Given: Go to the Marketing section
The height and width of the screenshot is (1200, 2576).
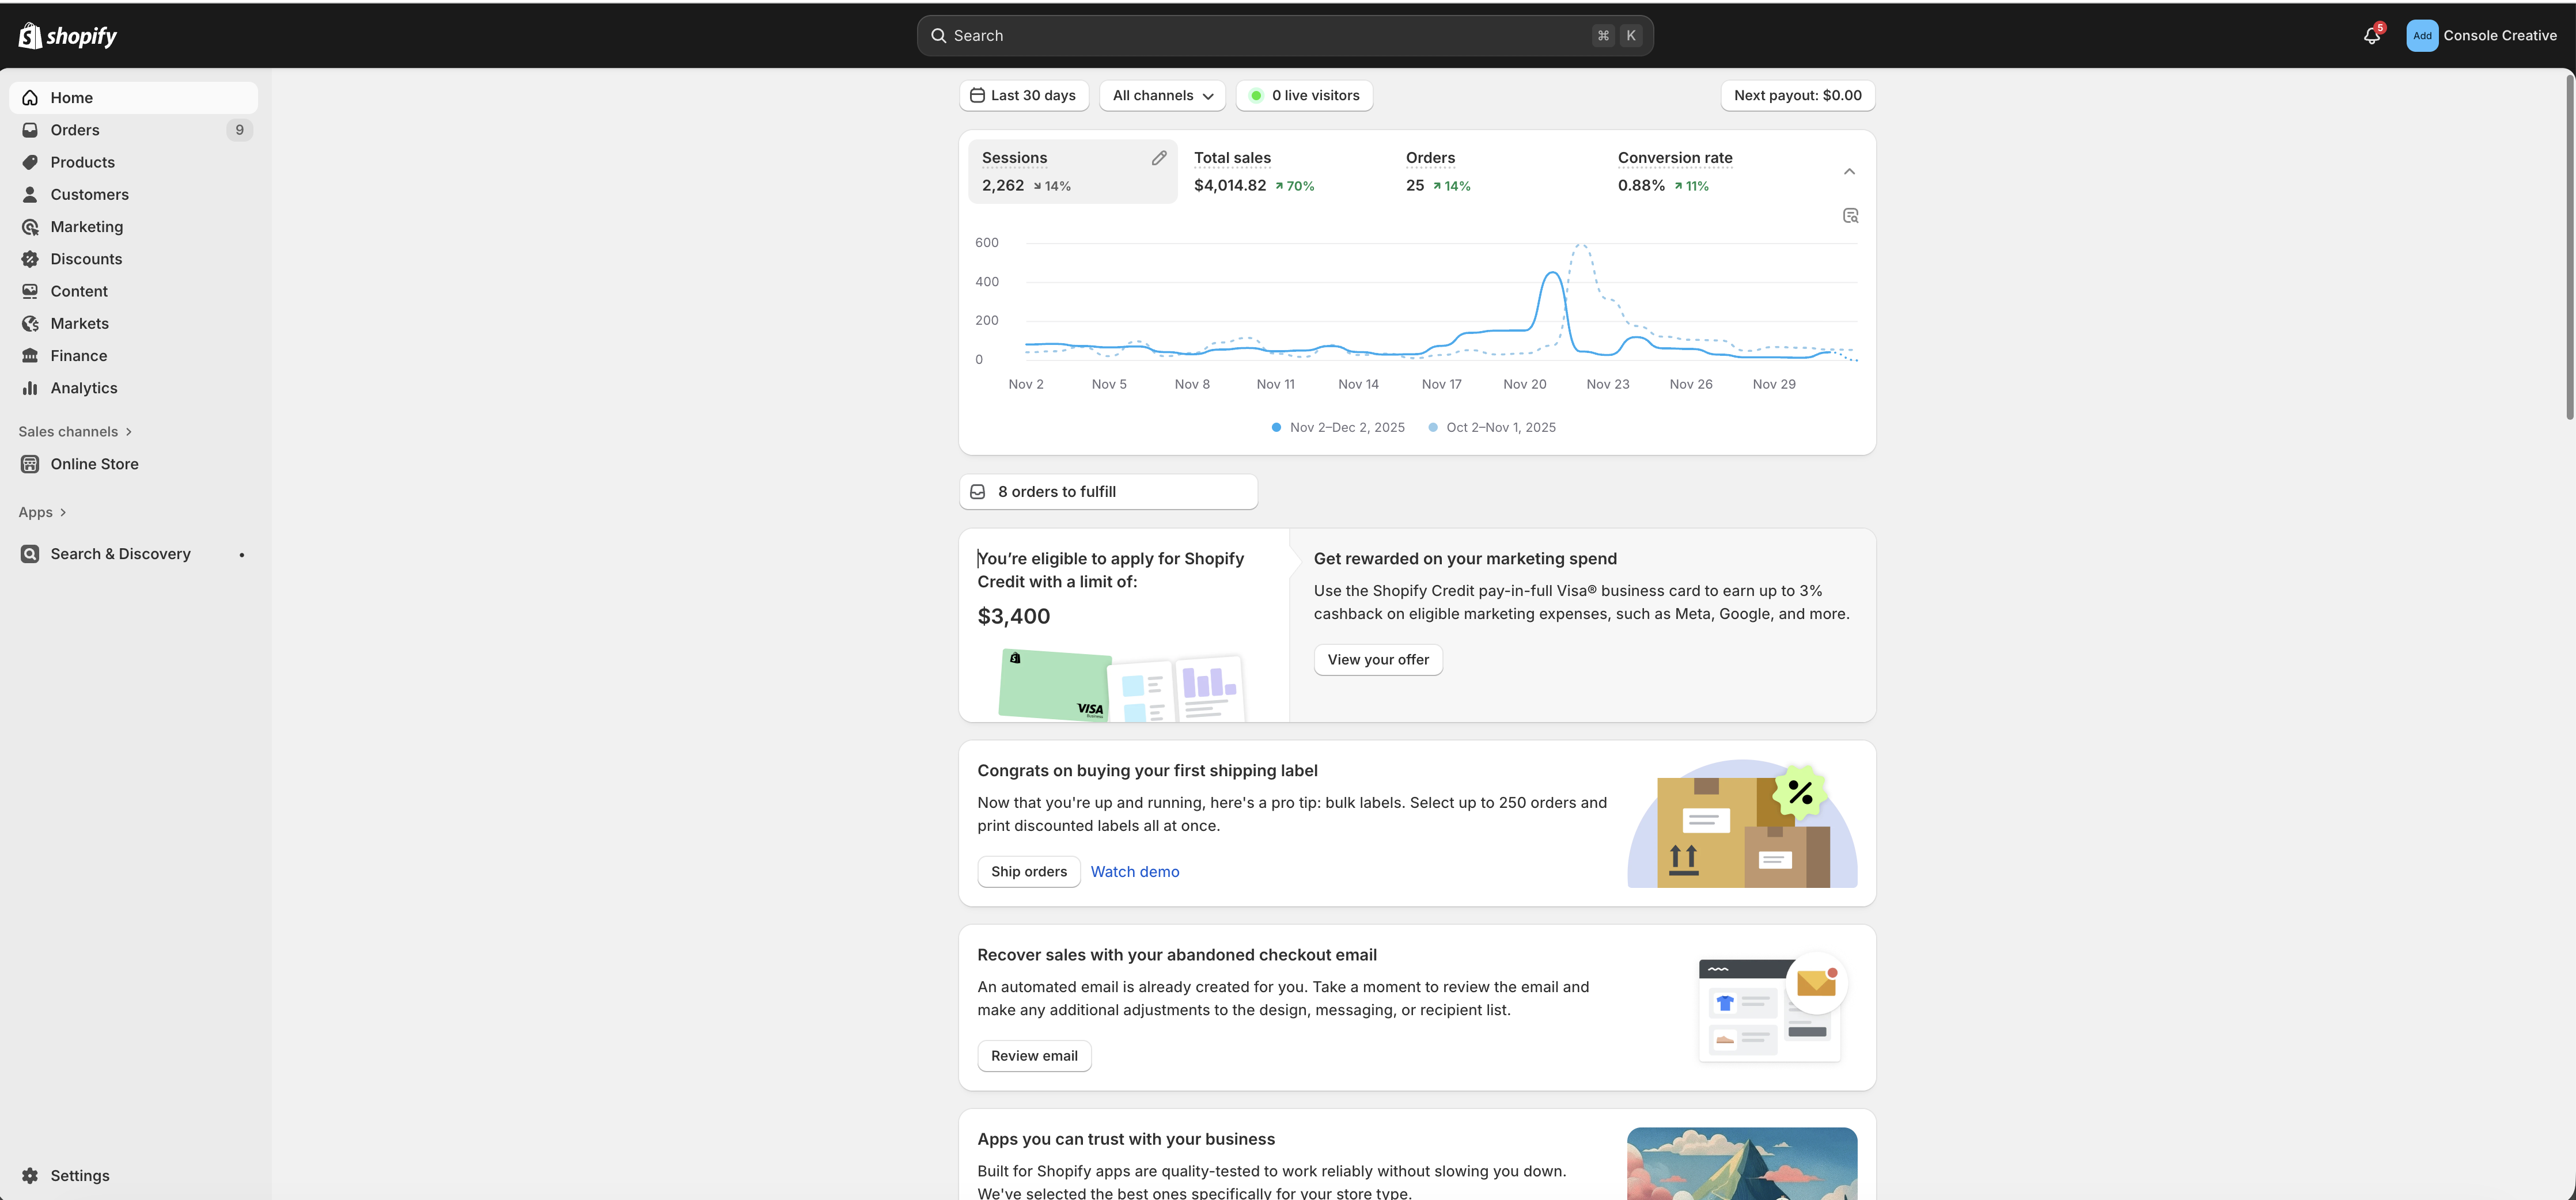Looking at the screenshot, I should (x=87, y=226).
